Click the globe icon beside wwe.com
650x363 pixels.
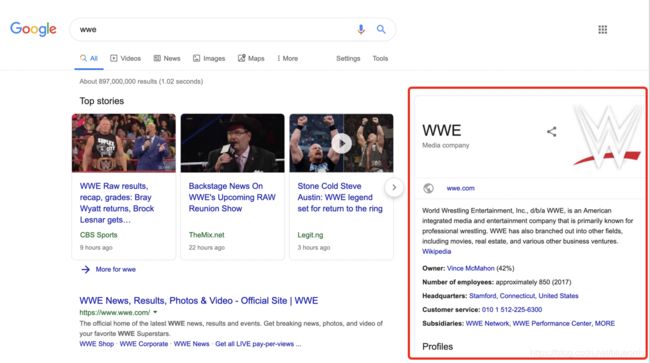pos(428,188)
